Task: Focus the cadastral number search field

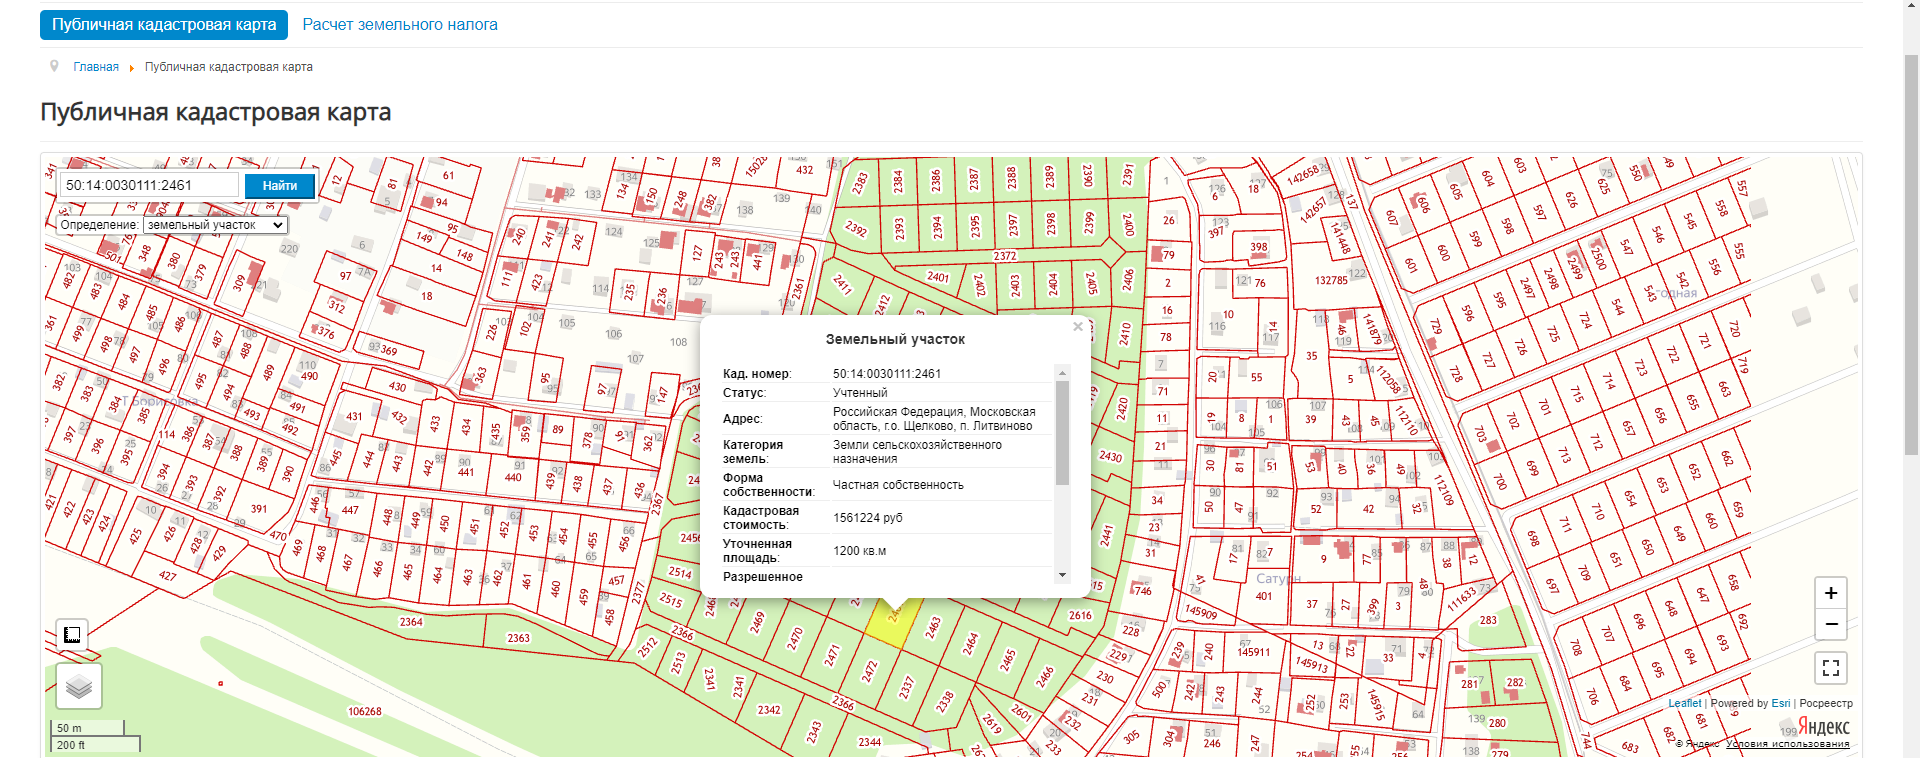Action: point(150,185)
